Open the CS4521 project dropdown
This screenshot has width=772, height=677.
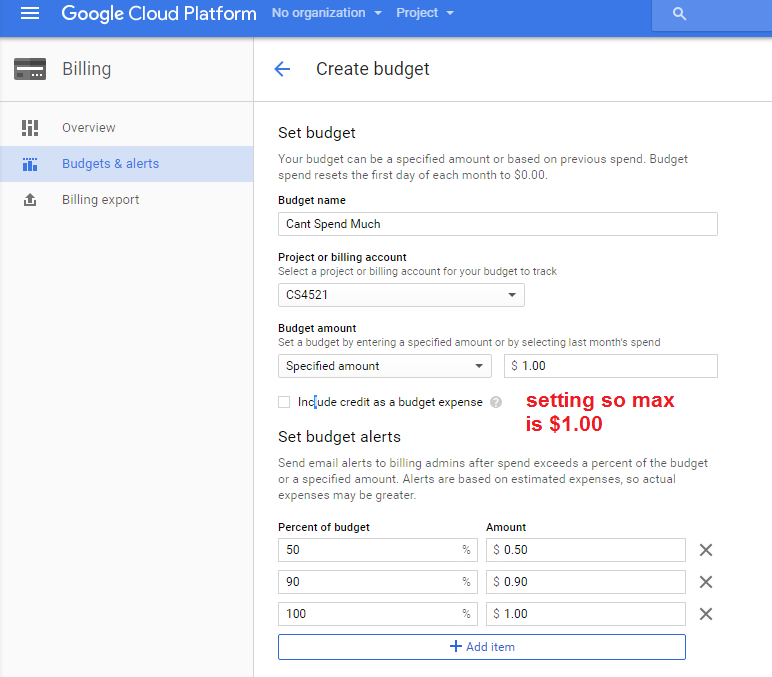(x=401, y=295)
